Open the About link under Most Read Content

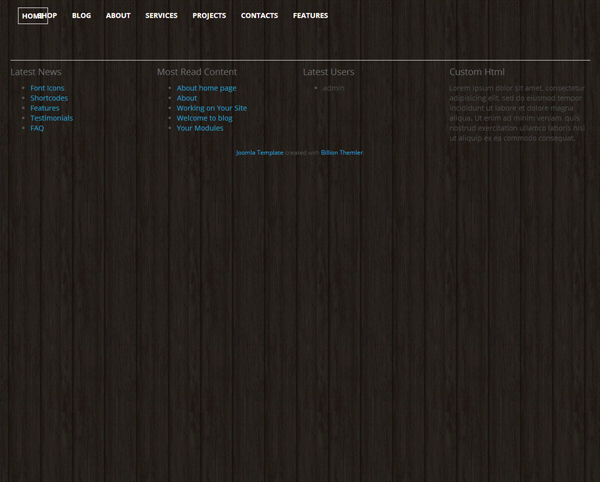click(x=187, y=98)
